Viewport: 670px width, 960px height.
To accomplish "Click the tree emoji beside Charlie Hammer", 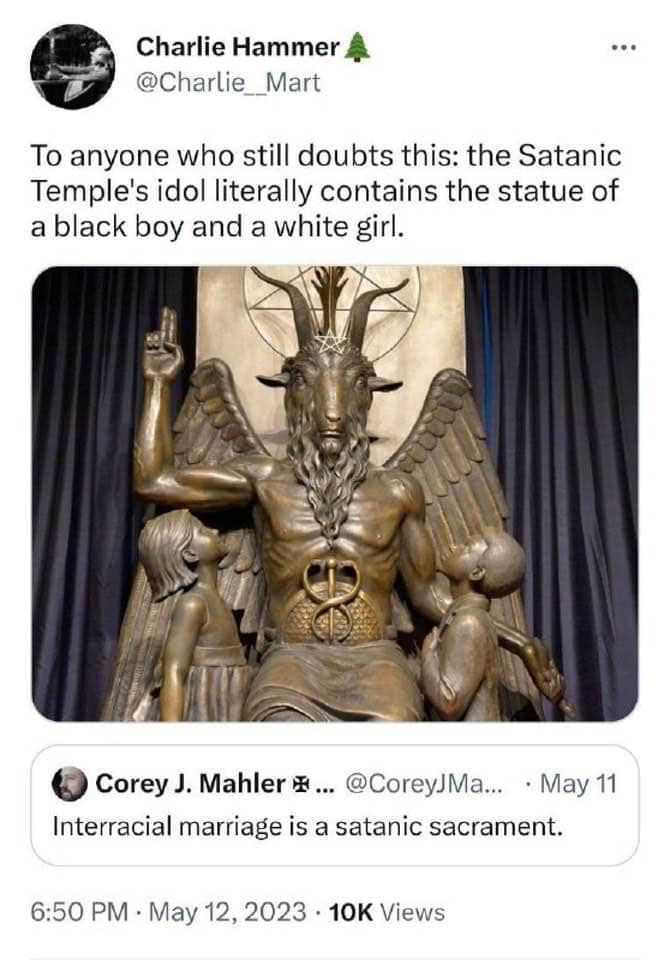I will 357,47.
